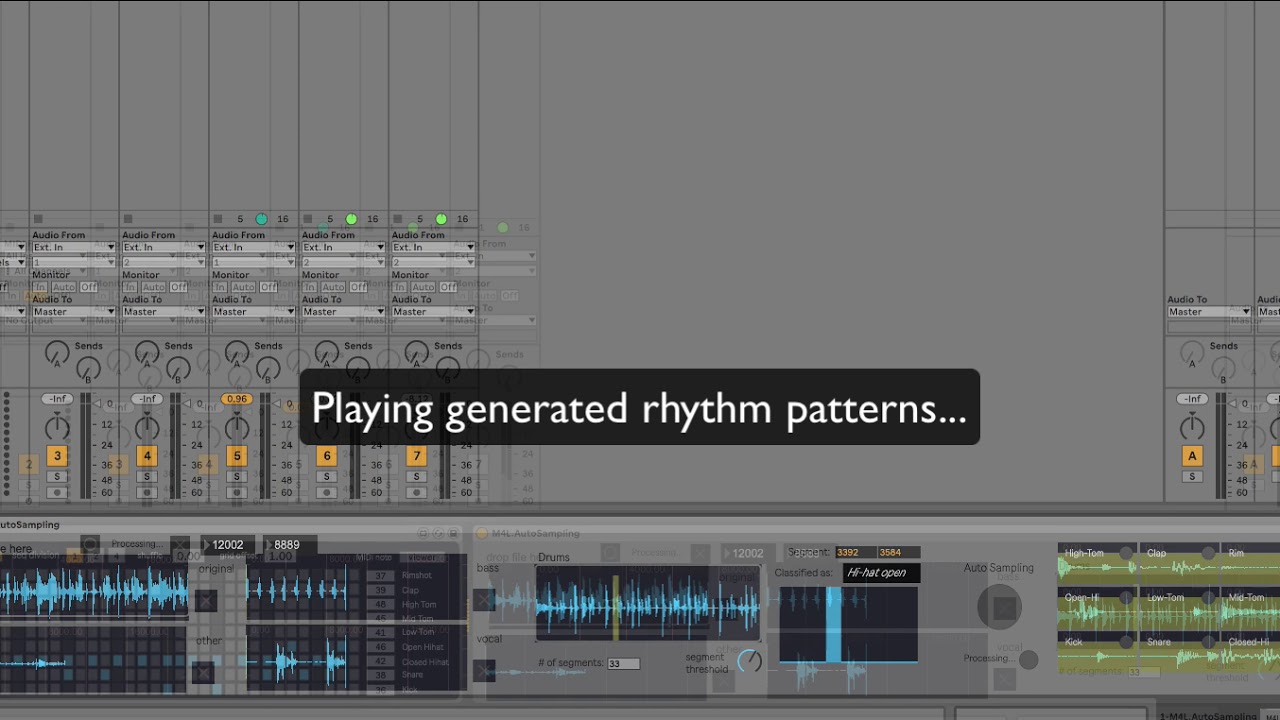The image size is (1280, 720).
Task: Stop clips on track 6
Action: click(x=308, y=219)
